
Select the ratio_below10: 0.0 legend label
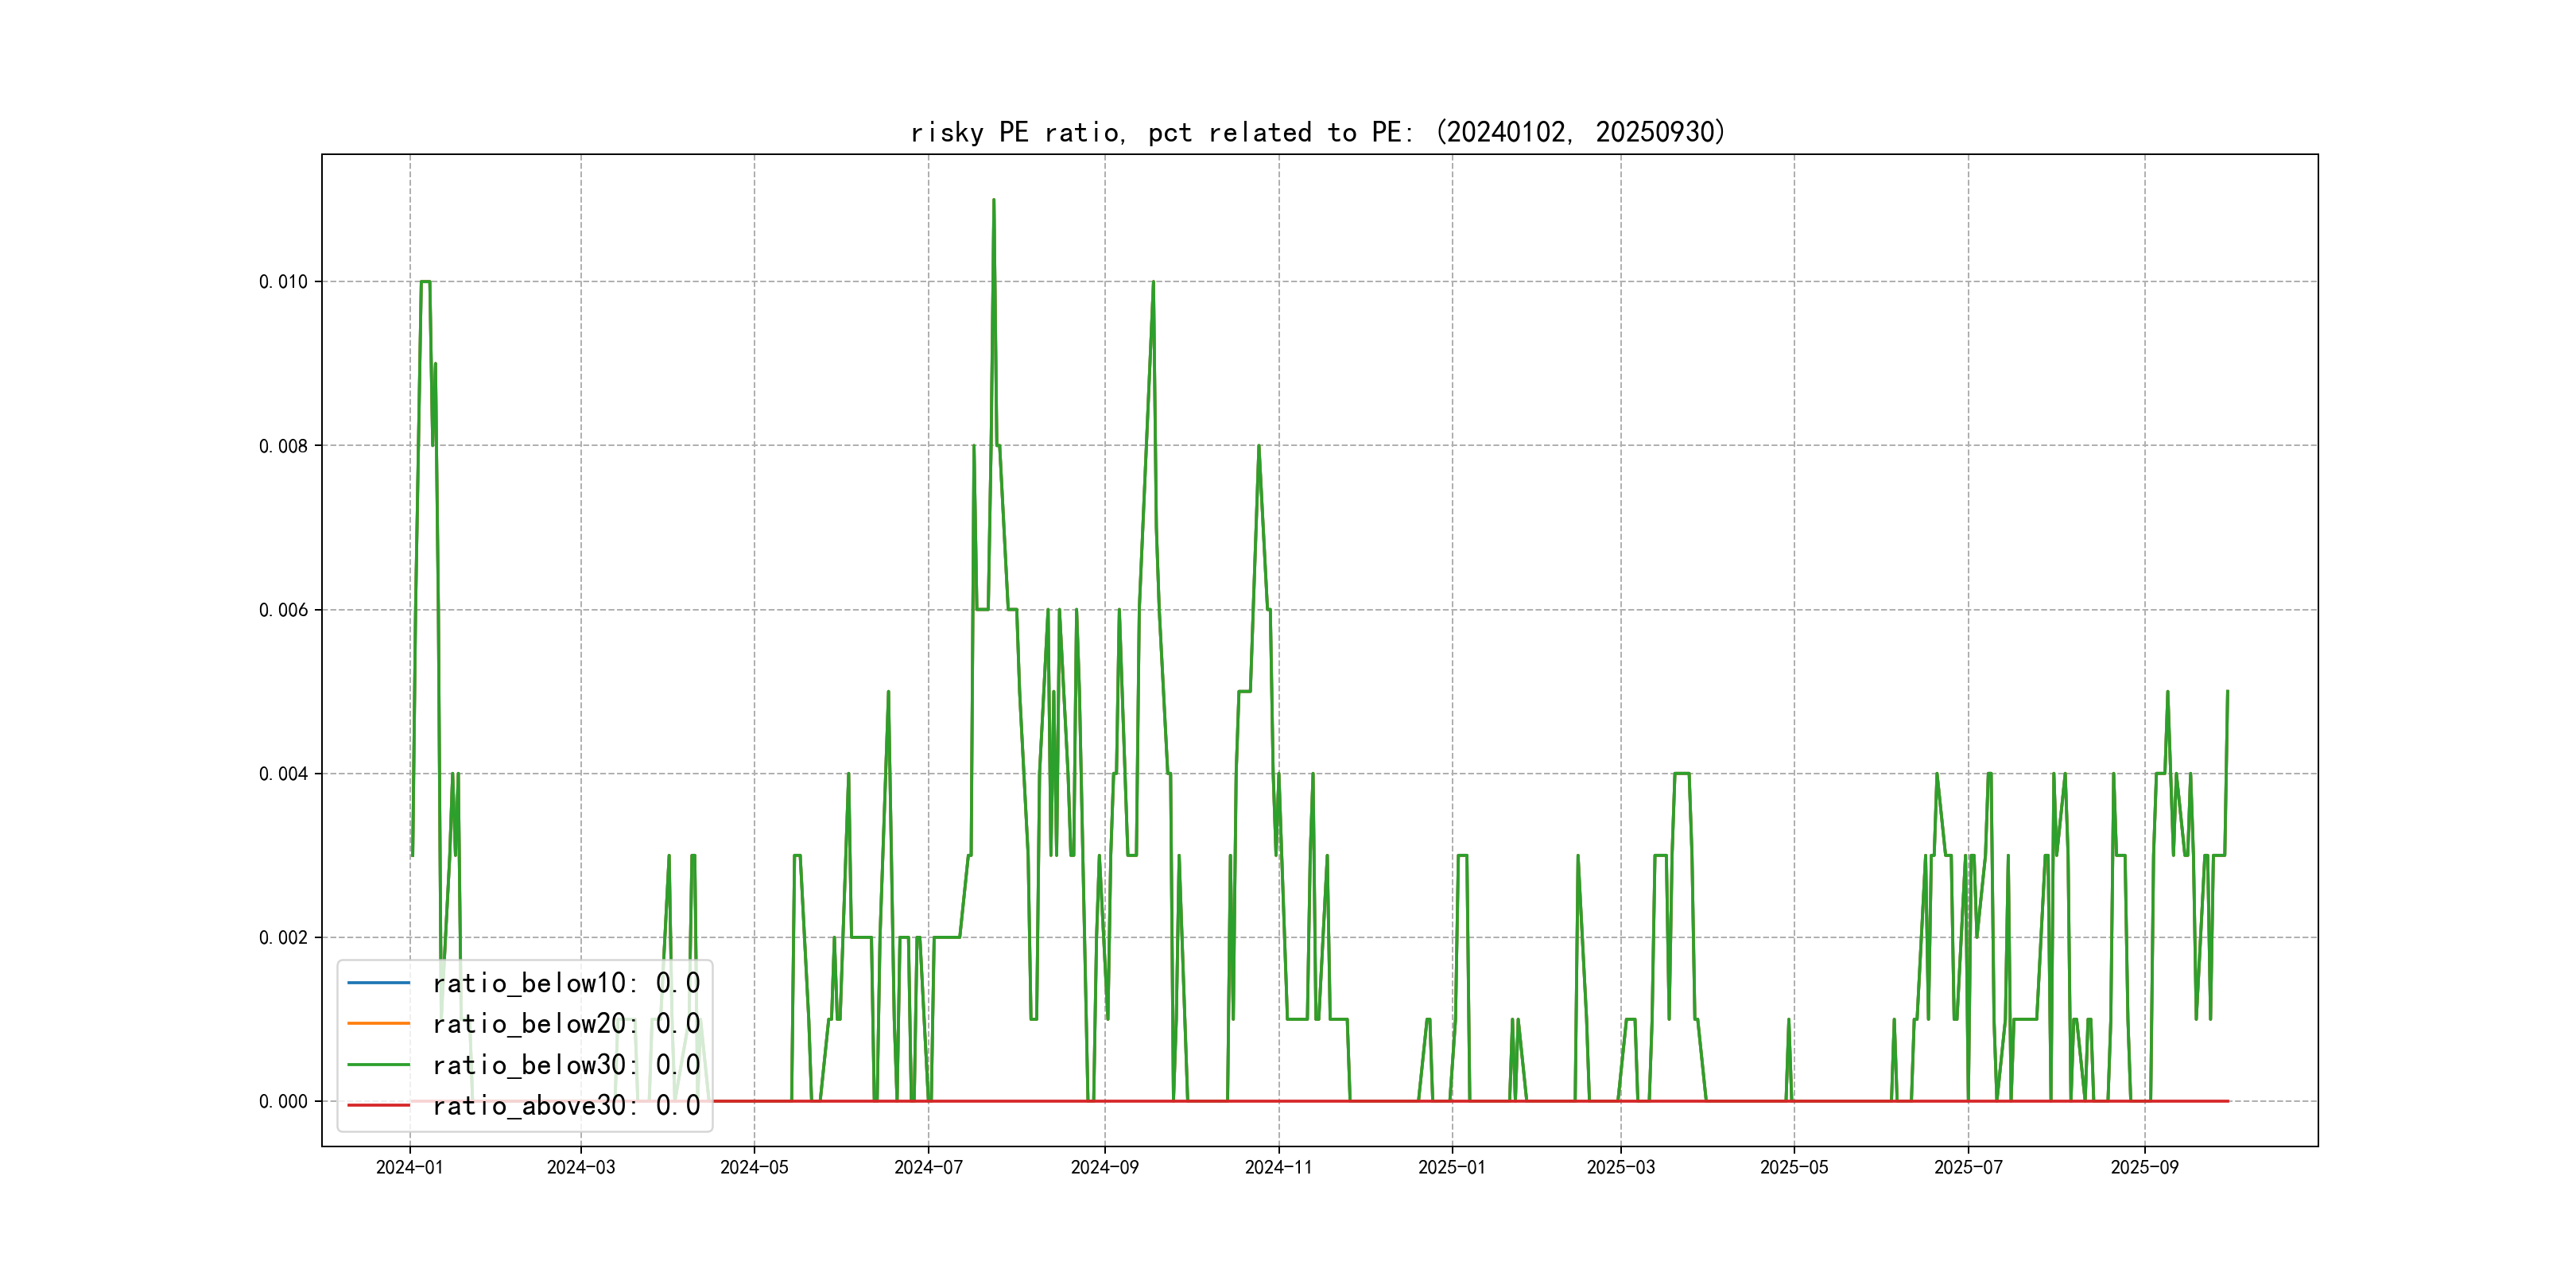click(x=566, y=983)
